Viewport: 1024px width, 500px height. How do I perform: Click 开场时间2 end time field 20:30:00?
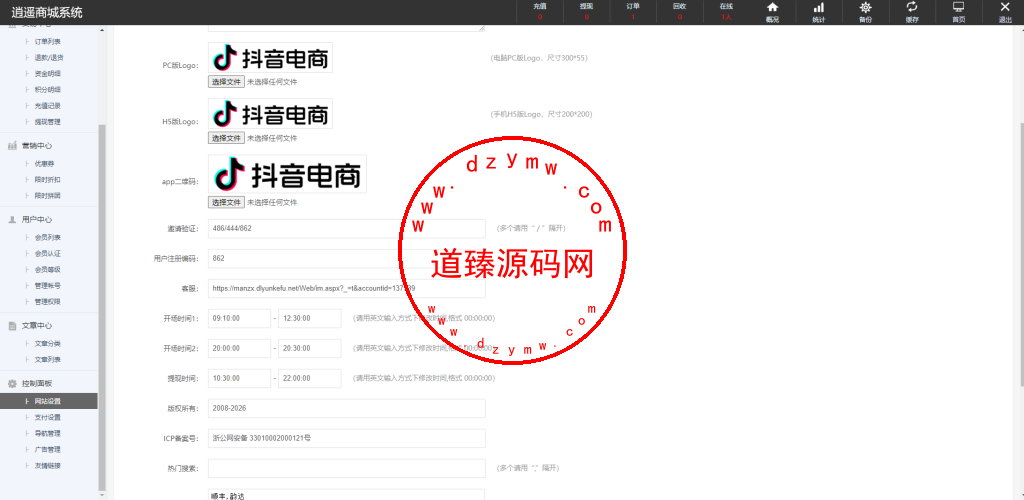click(310, 349)
